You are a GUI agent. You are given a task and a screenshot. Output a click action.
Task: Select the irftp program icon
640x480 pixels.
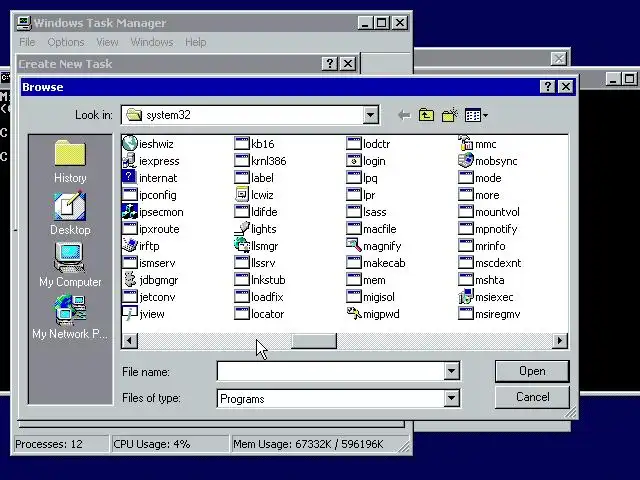click(x=130, y=246)
